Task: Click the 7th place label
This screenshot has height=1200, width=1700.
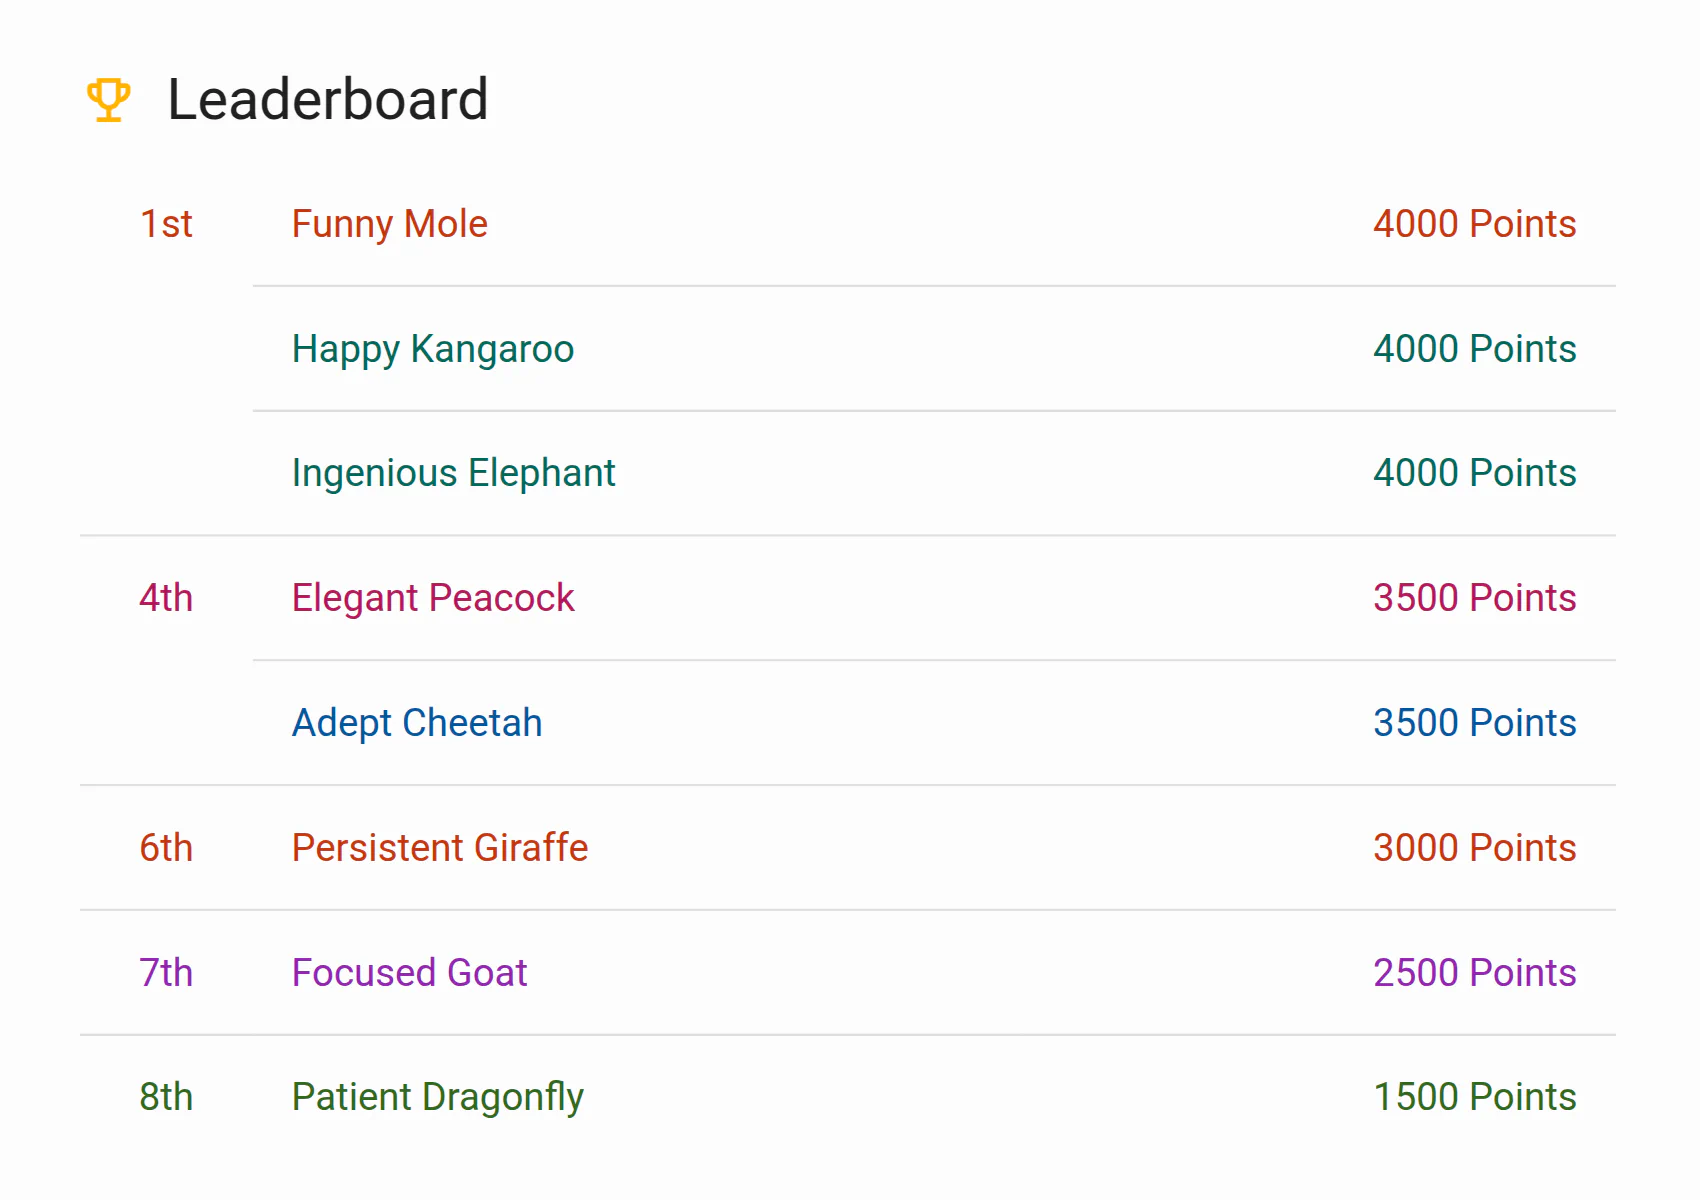Action: coord(166,973)
